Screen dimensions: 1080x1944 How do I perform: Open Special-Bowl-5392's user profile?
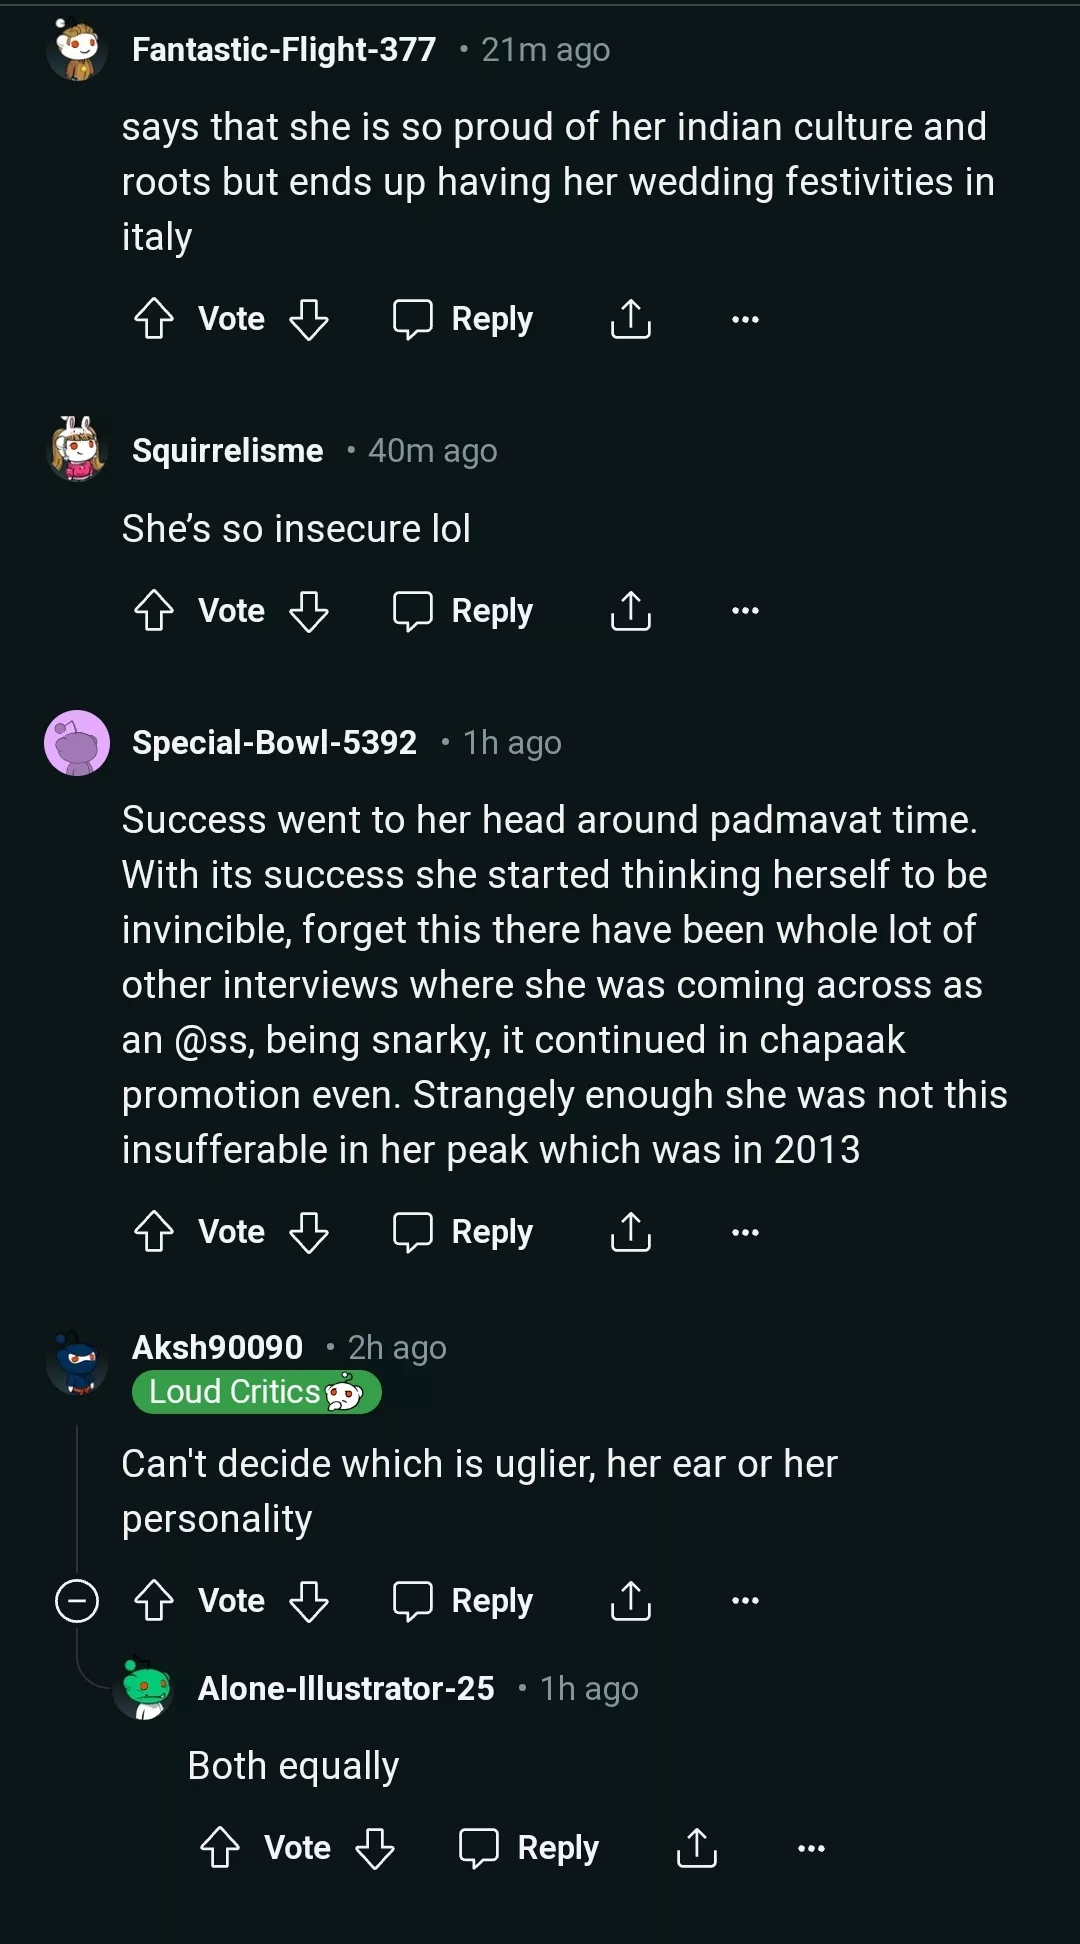click(274, 743)
